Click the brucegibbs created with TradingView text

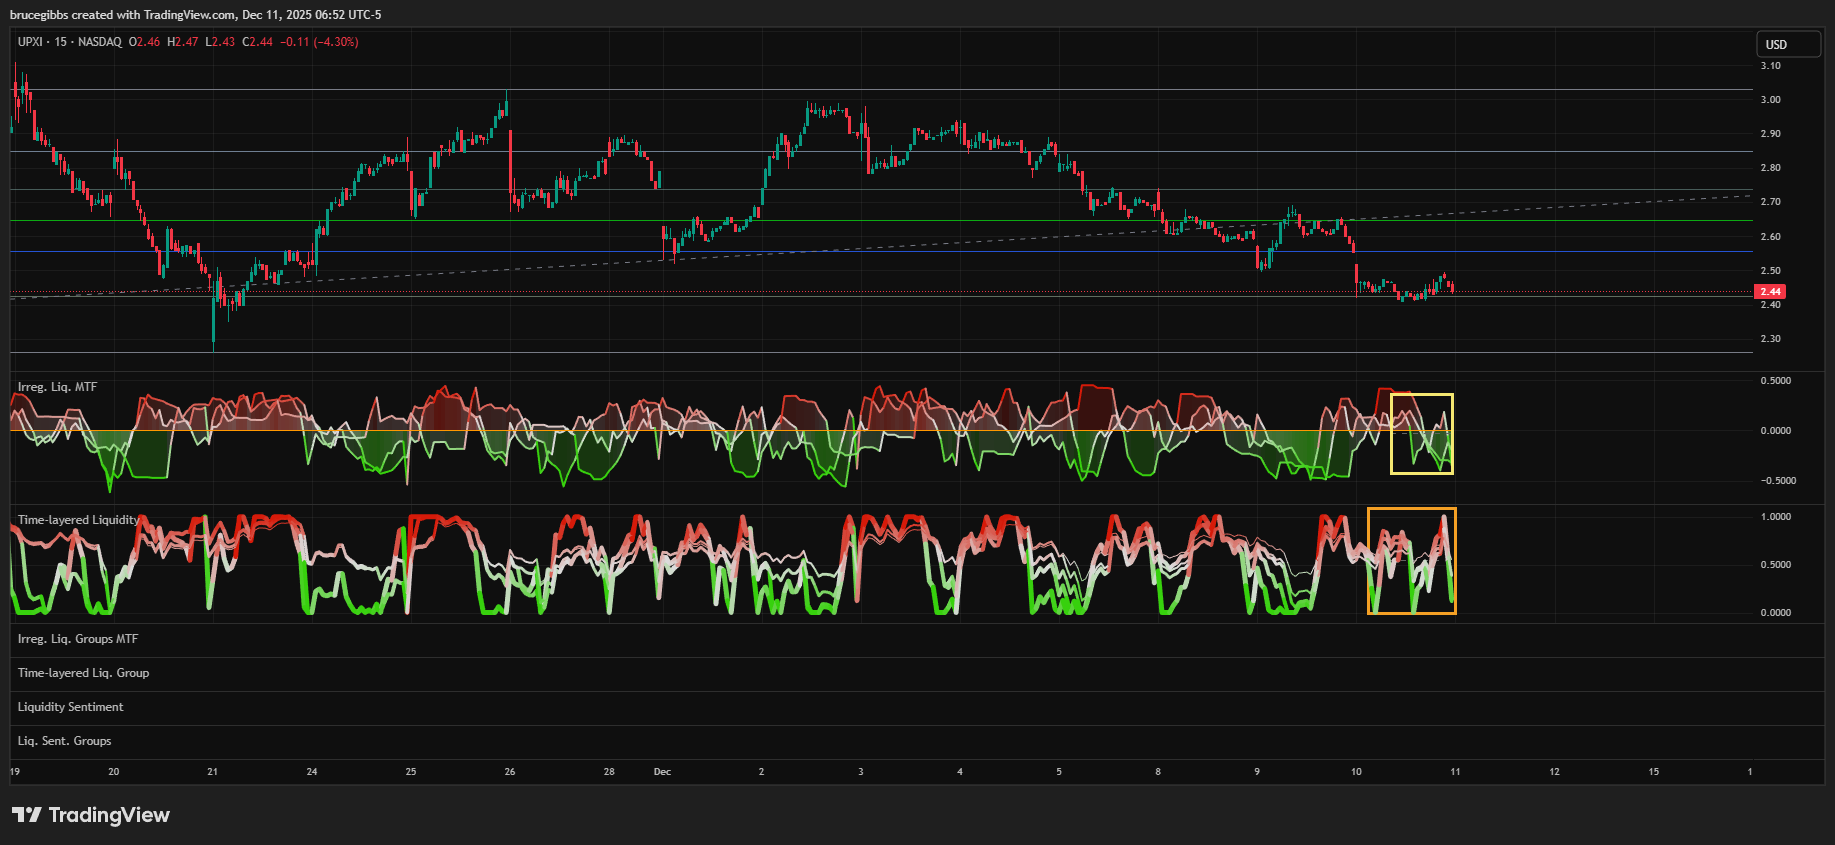195,15
